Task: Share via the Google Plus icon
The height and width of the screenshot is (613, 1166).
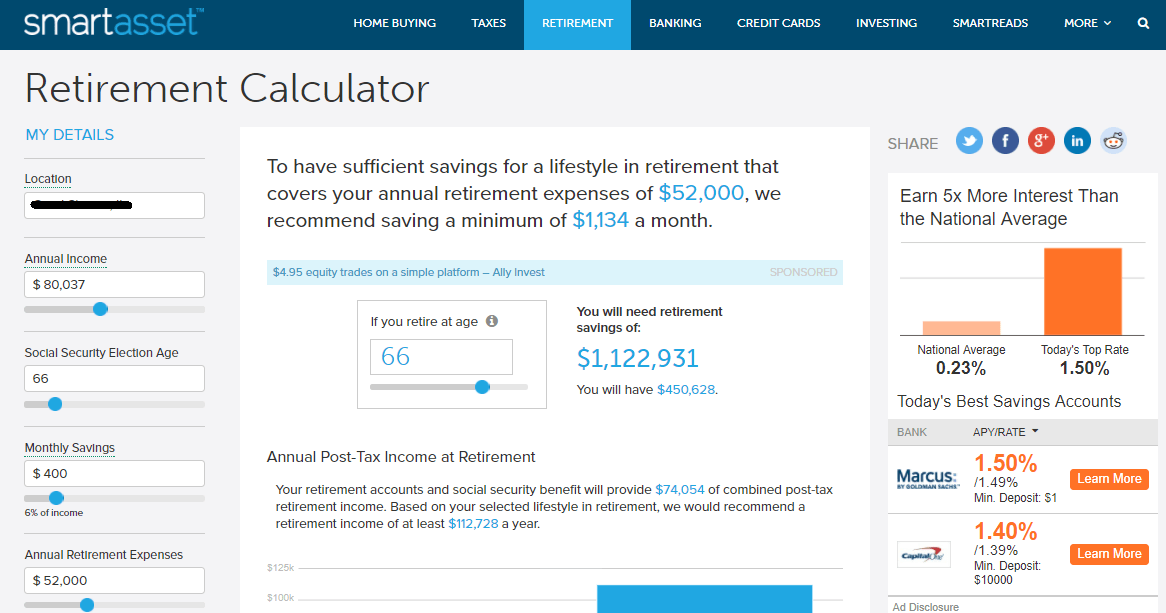Action: [x=1041, y=141]
